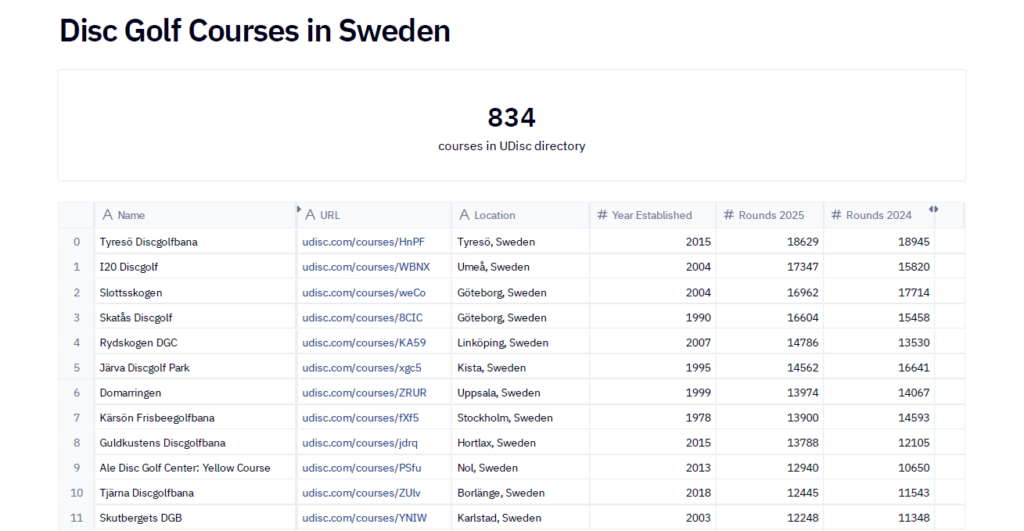Screen dimensions: 1024x531
Task: Open the Tyresö Discgolfbana UDisc link
Action: 363,242
